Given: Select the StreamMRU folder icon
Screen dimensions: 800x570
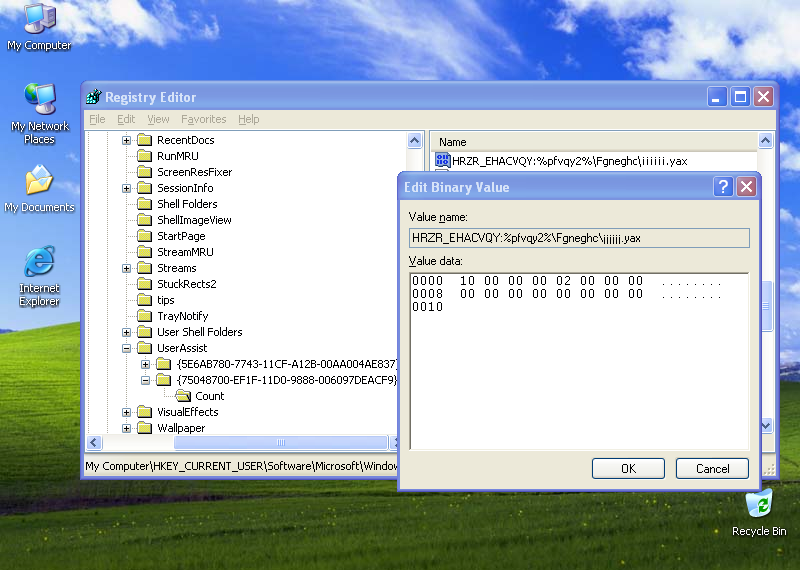Looking at the screenshot, I should tap(145, 252).
